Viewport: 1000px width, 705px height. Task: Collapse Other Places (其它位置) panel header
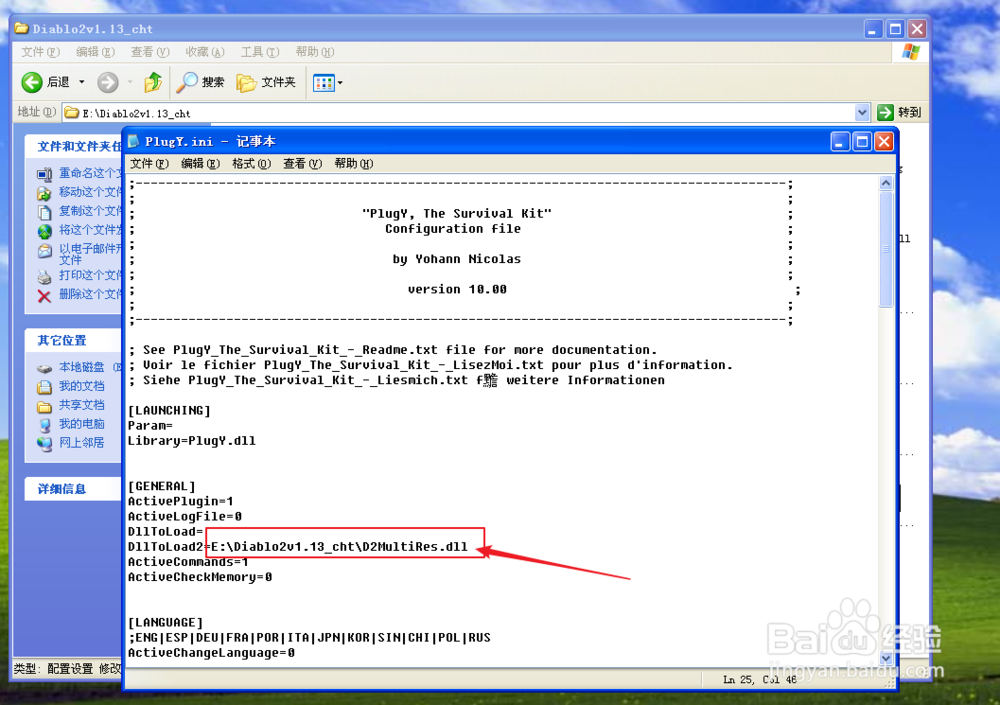73,340
